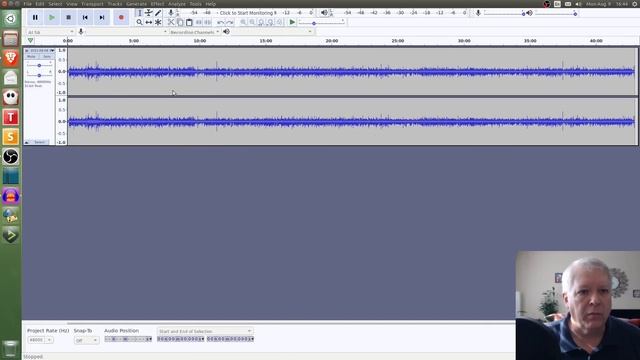Click the Pause transport button
This screenshot has height=360, width=640.
coord(35,18)
